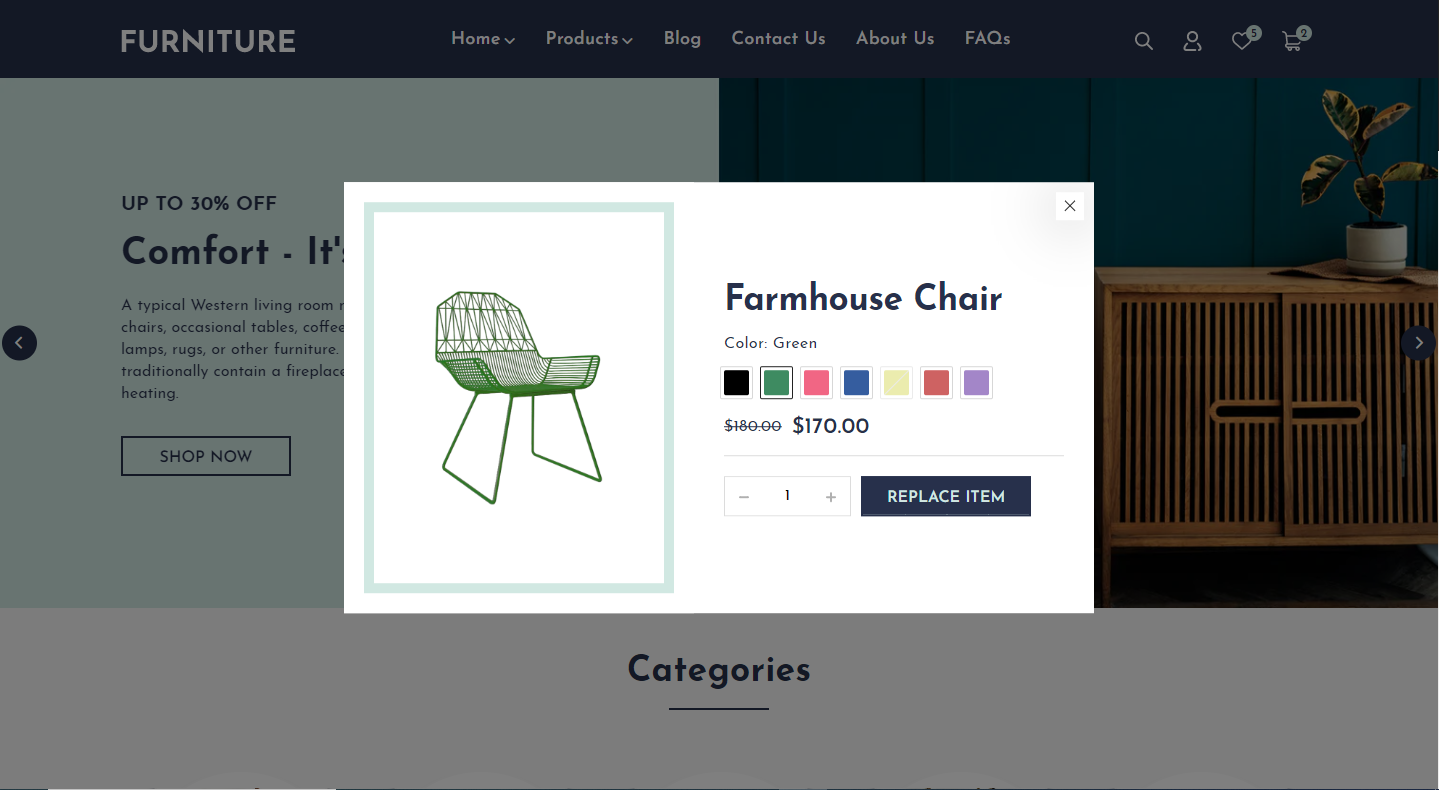Expand the Home dropdown menu
Viewport: 1439px width, 790px height.
tap(483, 39)
